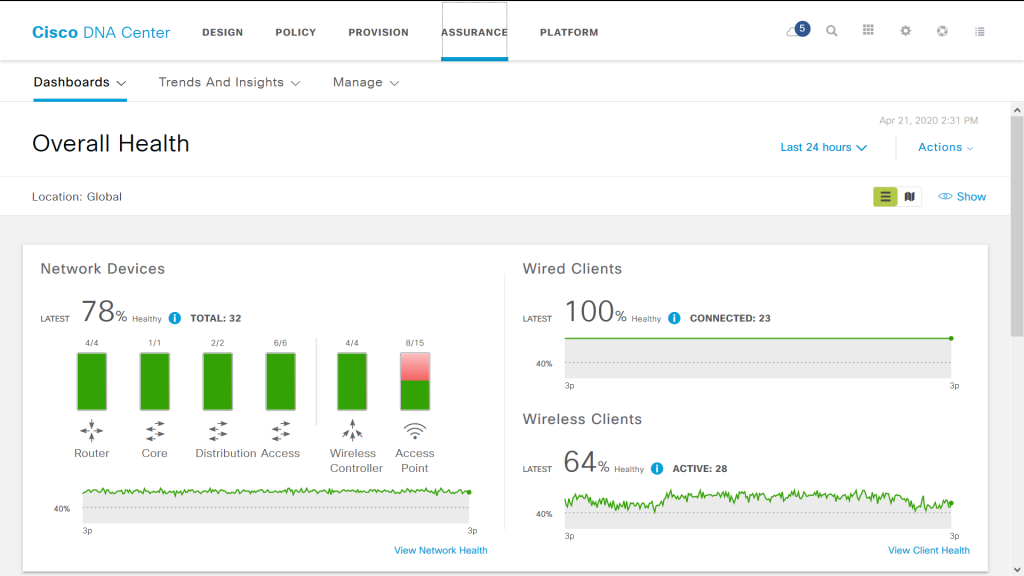Click the Core 1/1 health bar
The height and width of the screenshot is (576, 1024).
coord(155,381)
